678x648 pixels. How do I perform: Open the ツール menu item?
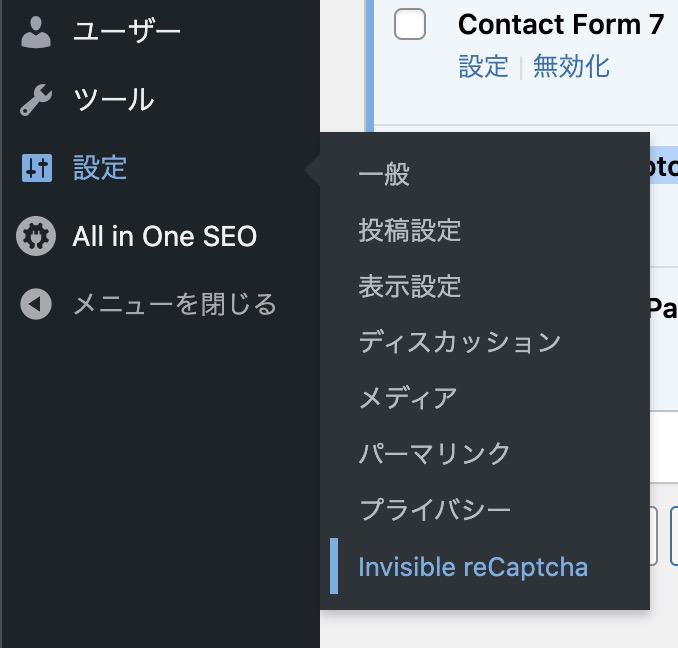point(113,100)
